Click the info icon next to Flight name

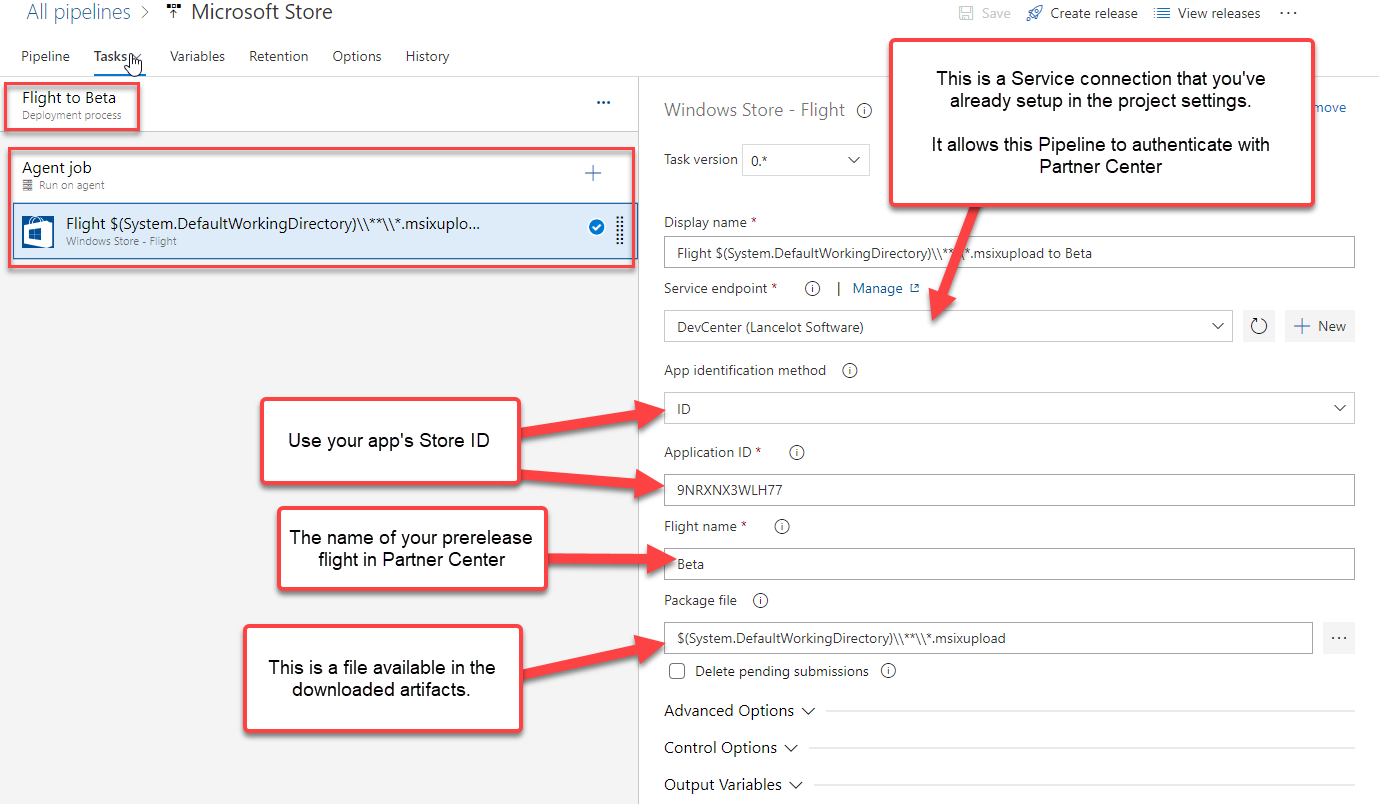[783, 526]
